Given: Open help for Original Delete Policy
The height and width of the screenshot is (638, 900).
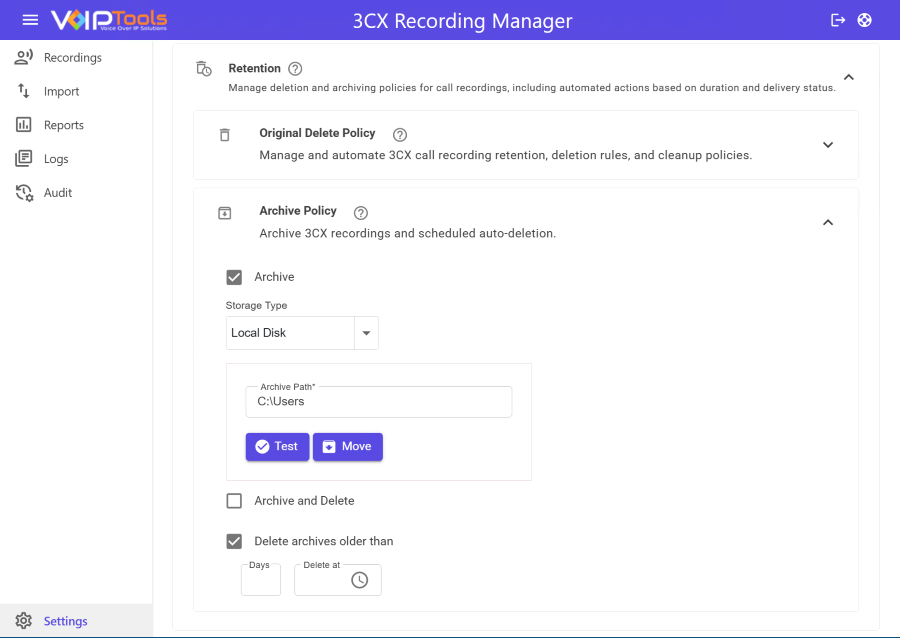Looking at the screenshot, I should pyautogui.click(x=400, y=134).
